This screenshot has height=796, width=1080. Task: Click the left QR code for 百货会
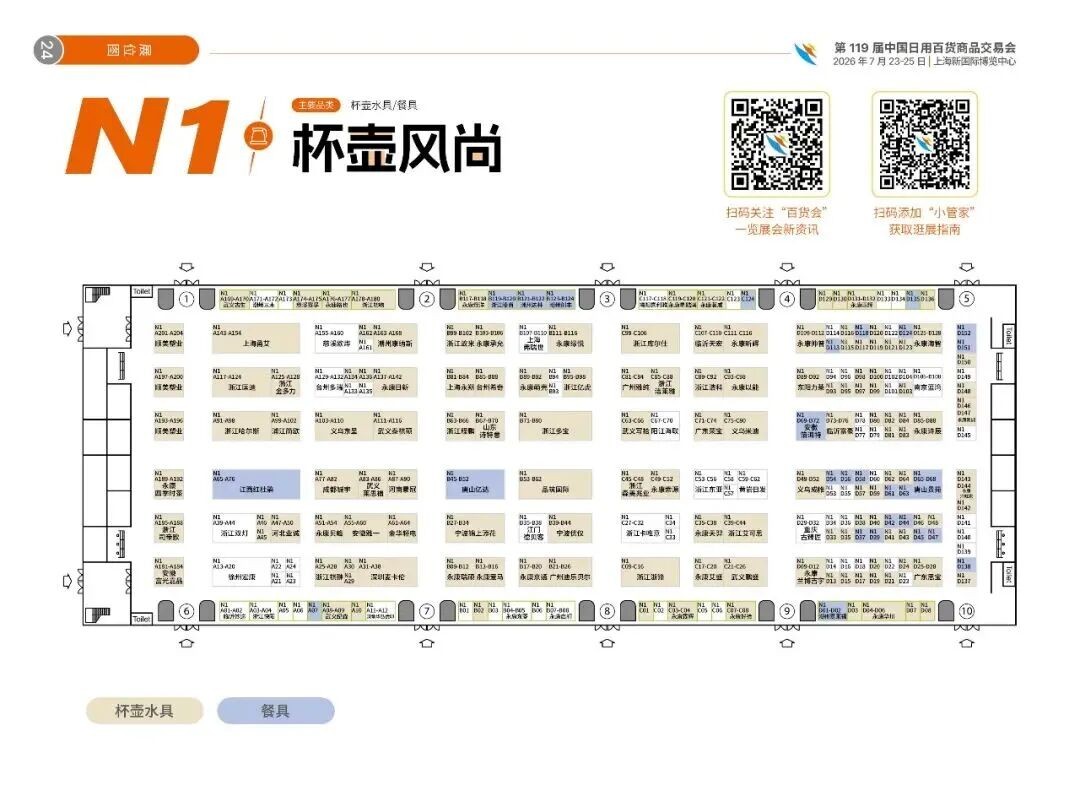coord(776,145)
